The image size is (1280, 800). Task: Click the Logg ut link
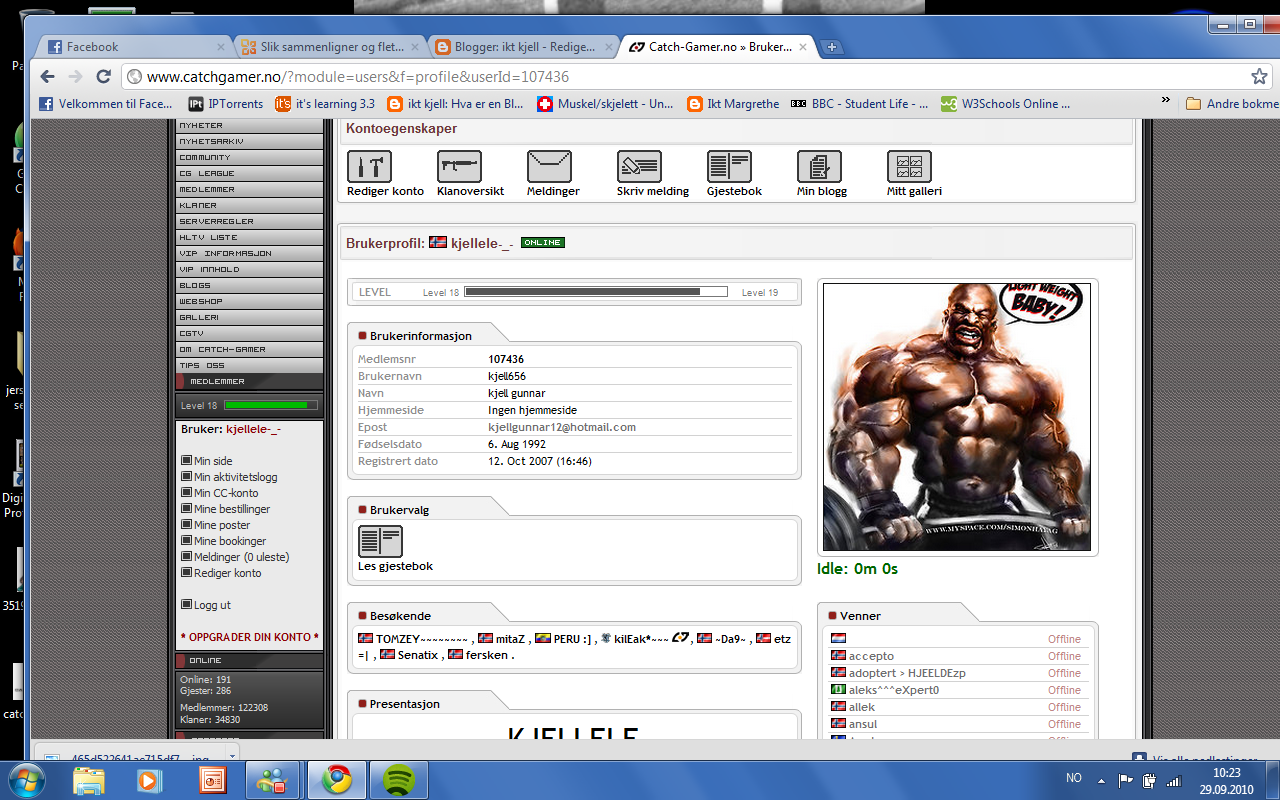212,605
